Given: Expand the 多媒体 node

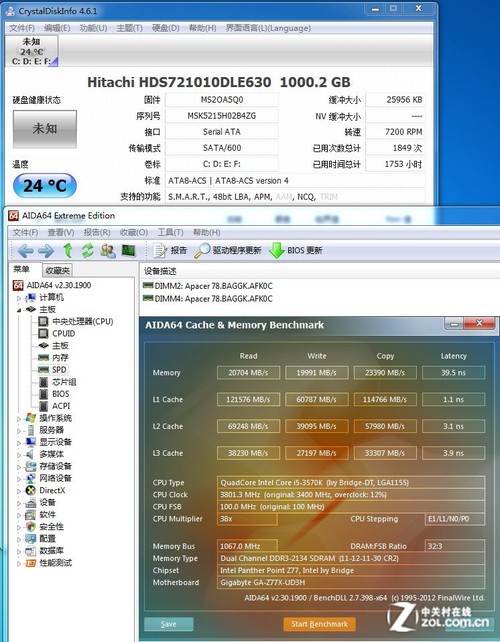Looking at the screenshot, I should click(x=19, y=455).
